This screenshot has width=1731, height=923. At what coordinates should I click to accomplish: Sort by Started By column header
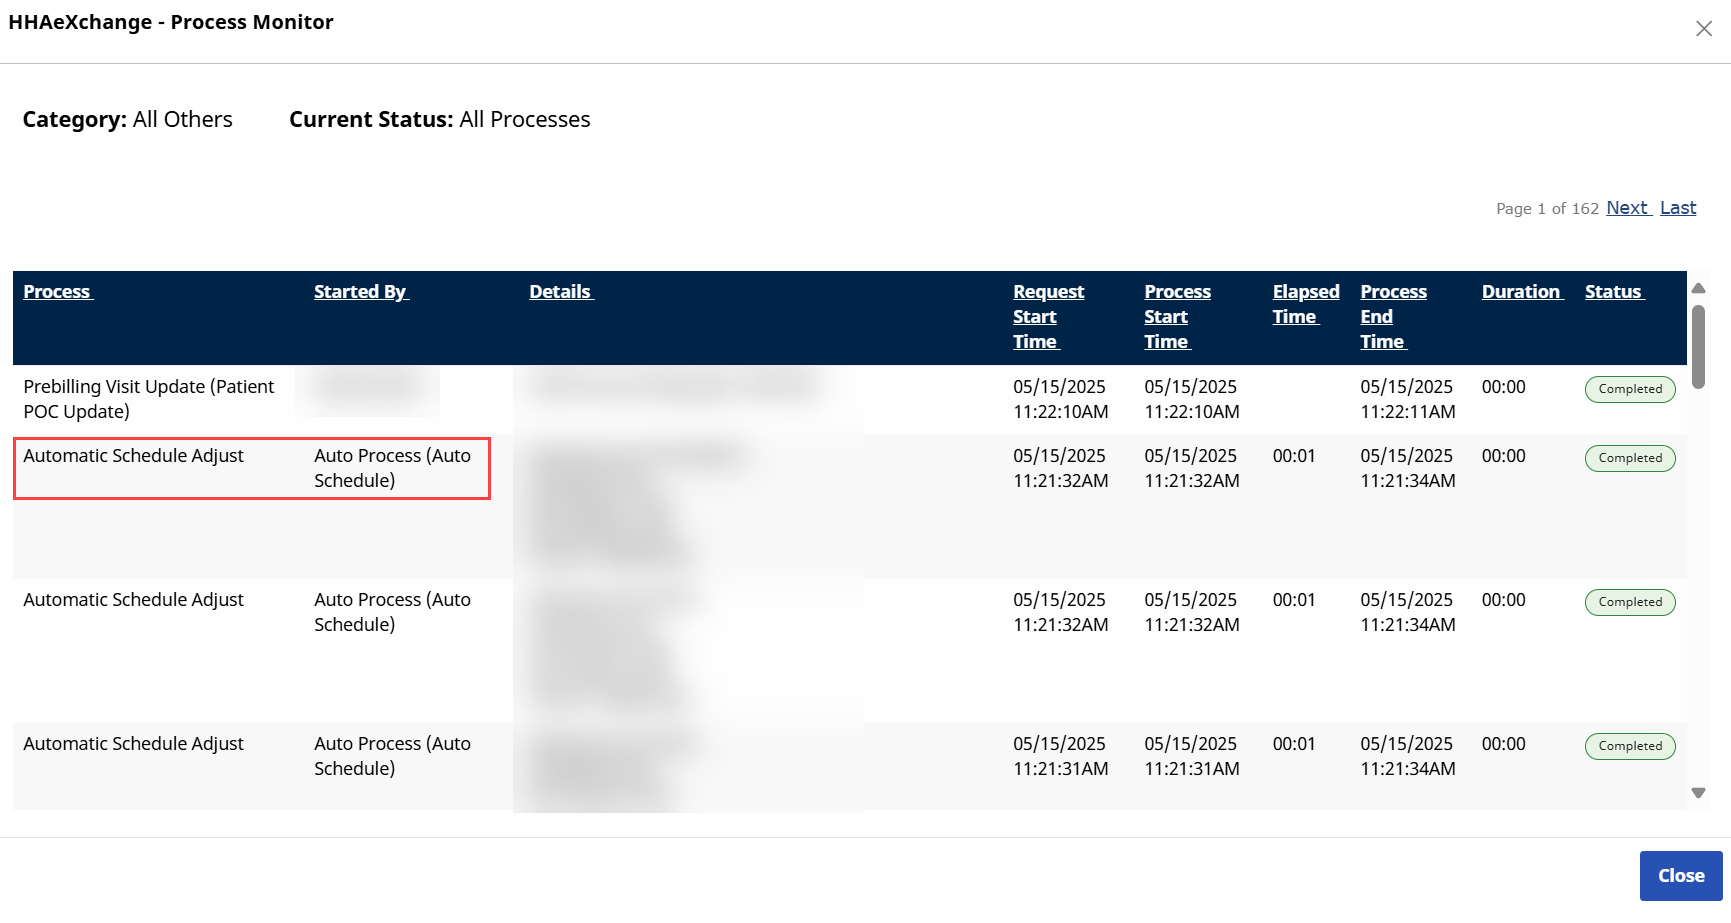click(360, 292)
